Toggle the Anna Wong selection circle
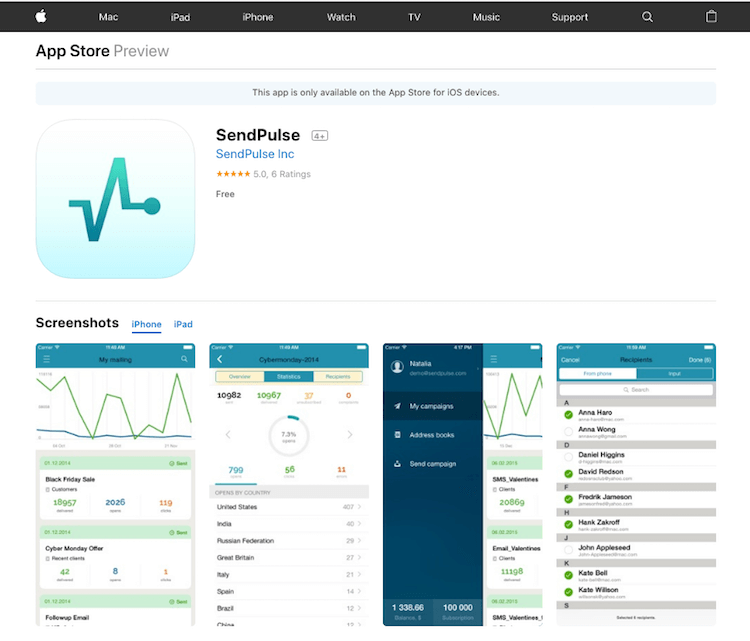 [x=568, y=431]
